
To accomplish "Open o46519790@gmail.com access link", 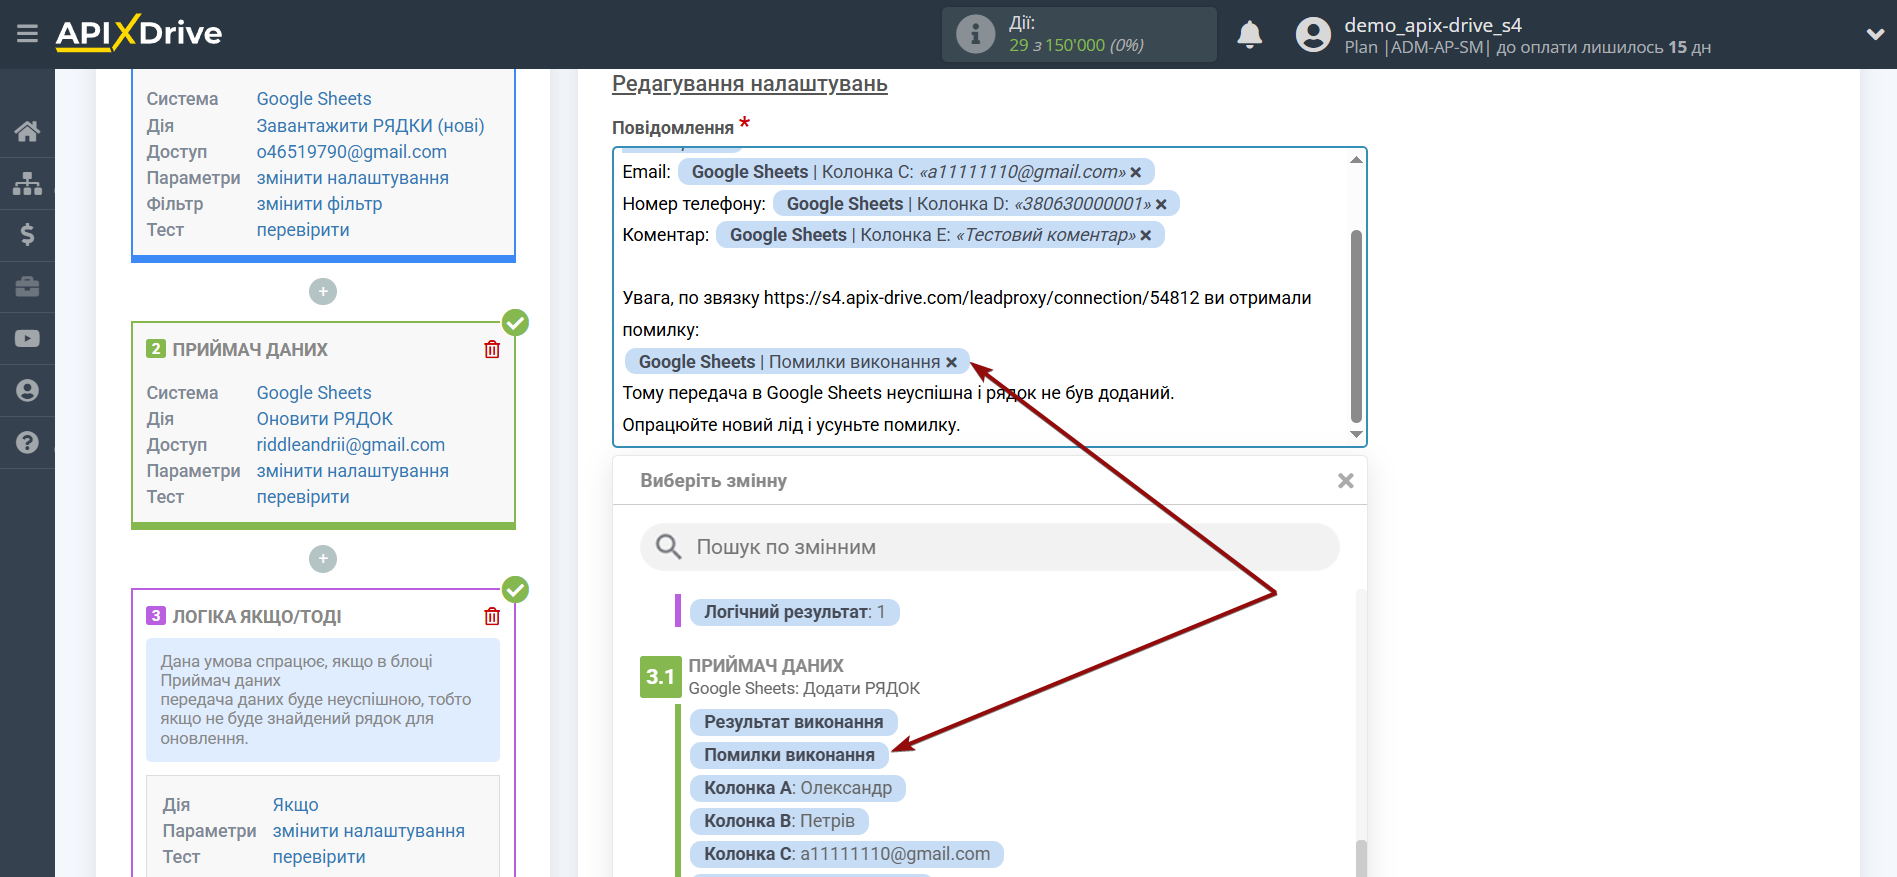I will (351, 152).
